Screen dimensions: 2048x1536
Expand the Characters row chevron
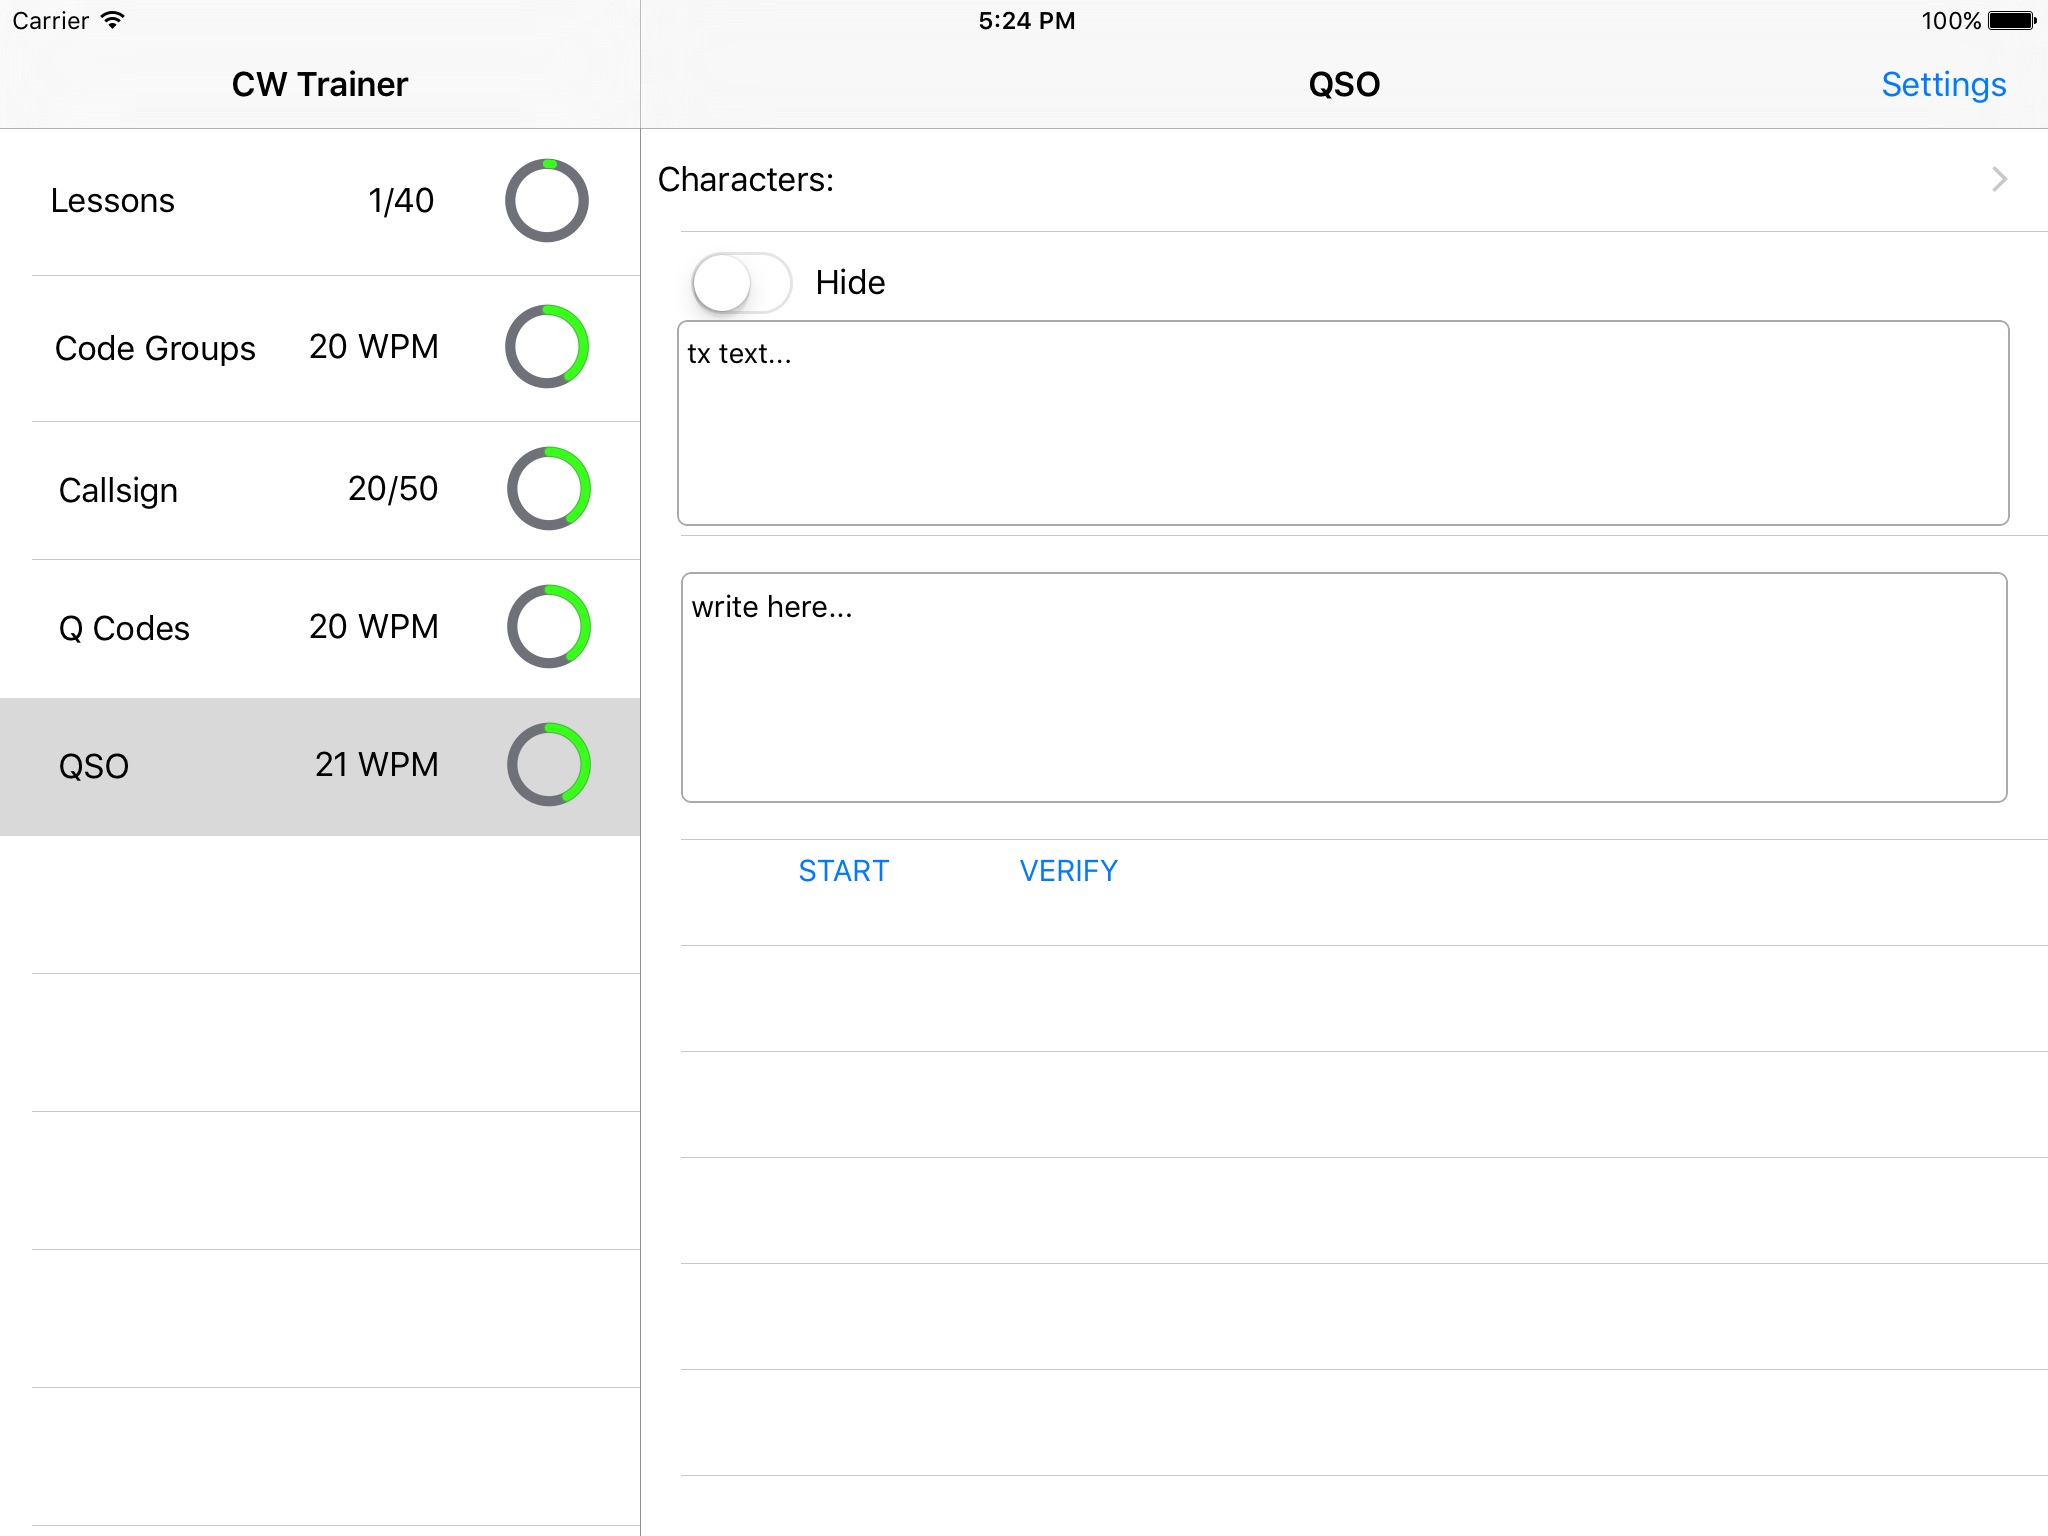[x=1998, y=180]
